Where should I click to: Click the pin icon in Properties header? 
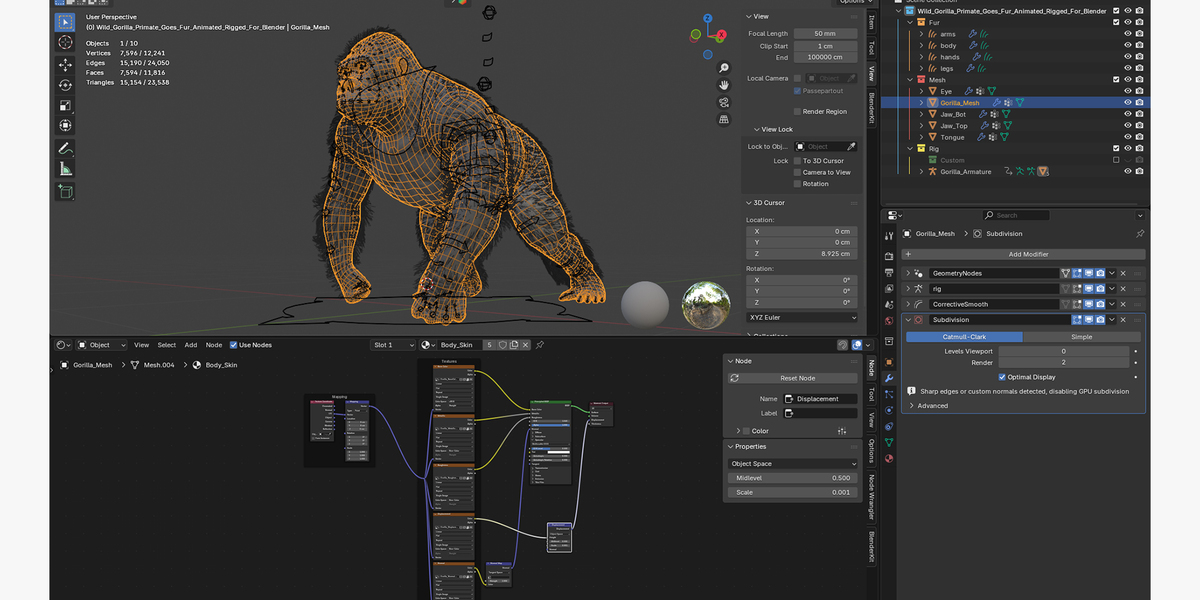click(1140, 233)
